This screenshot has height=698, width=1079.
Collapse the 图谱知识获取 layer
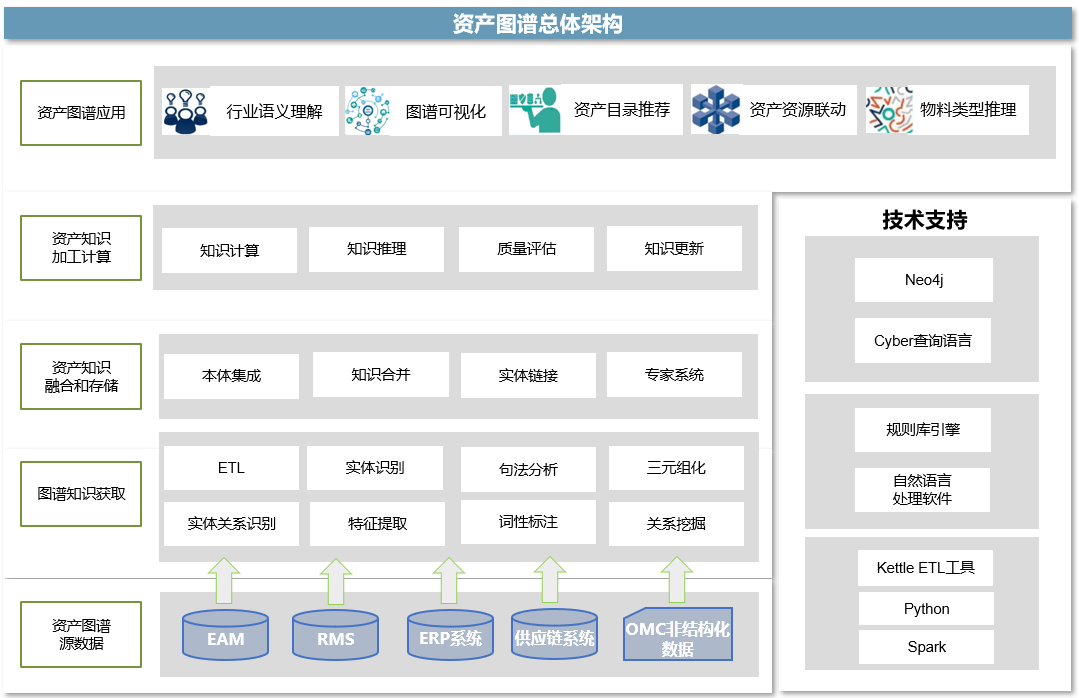click(80, 494)
